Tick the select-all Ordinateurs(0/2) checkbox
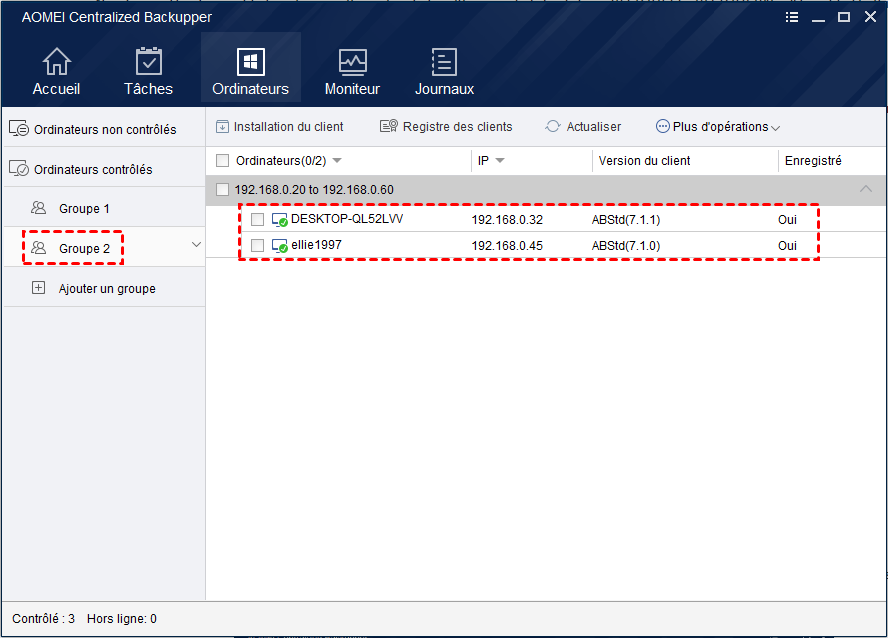 point(223,161)
